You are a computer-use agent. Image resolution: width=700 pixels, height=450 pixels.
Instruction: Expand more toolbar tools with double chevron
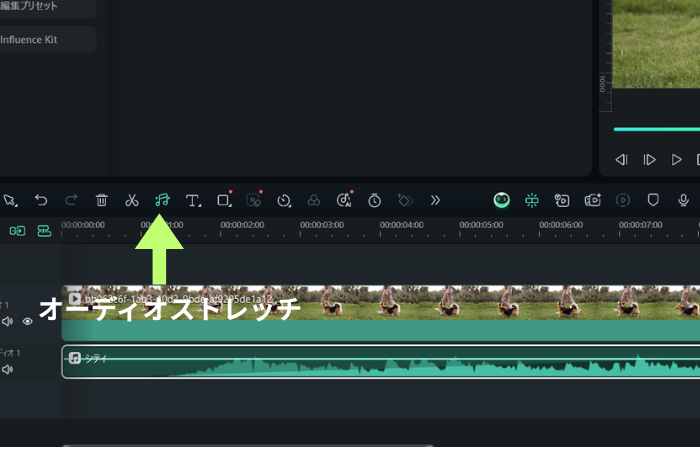point(435,200)
